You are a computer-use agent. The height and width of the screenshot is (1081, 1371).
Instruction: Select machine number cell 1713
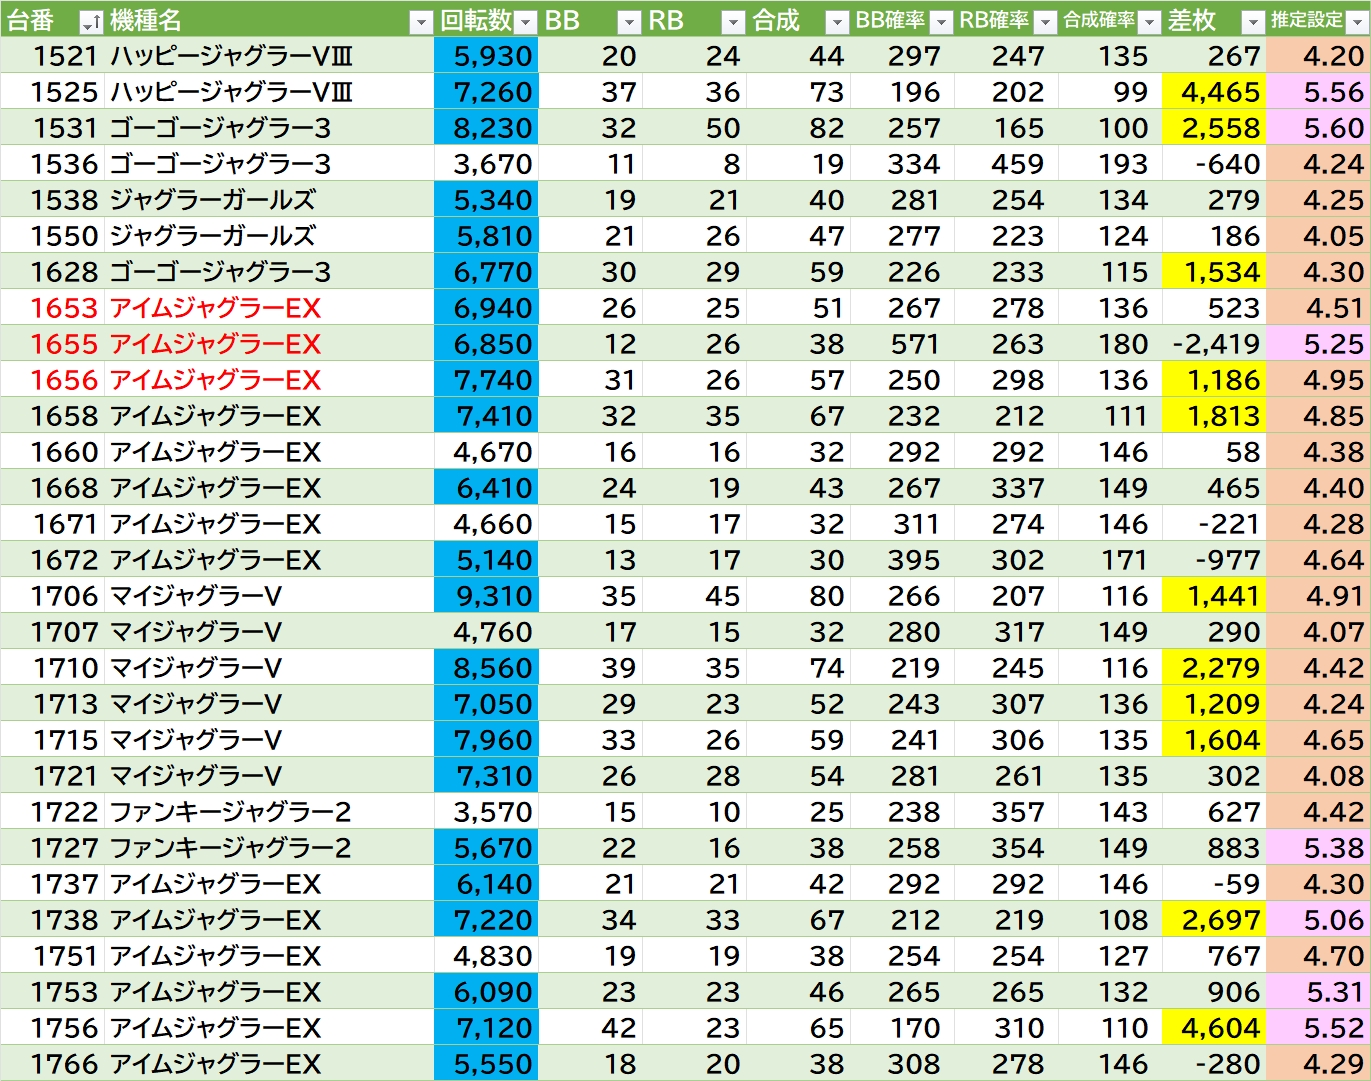[52, 704]
